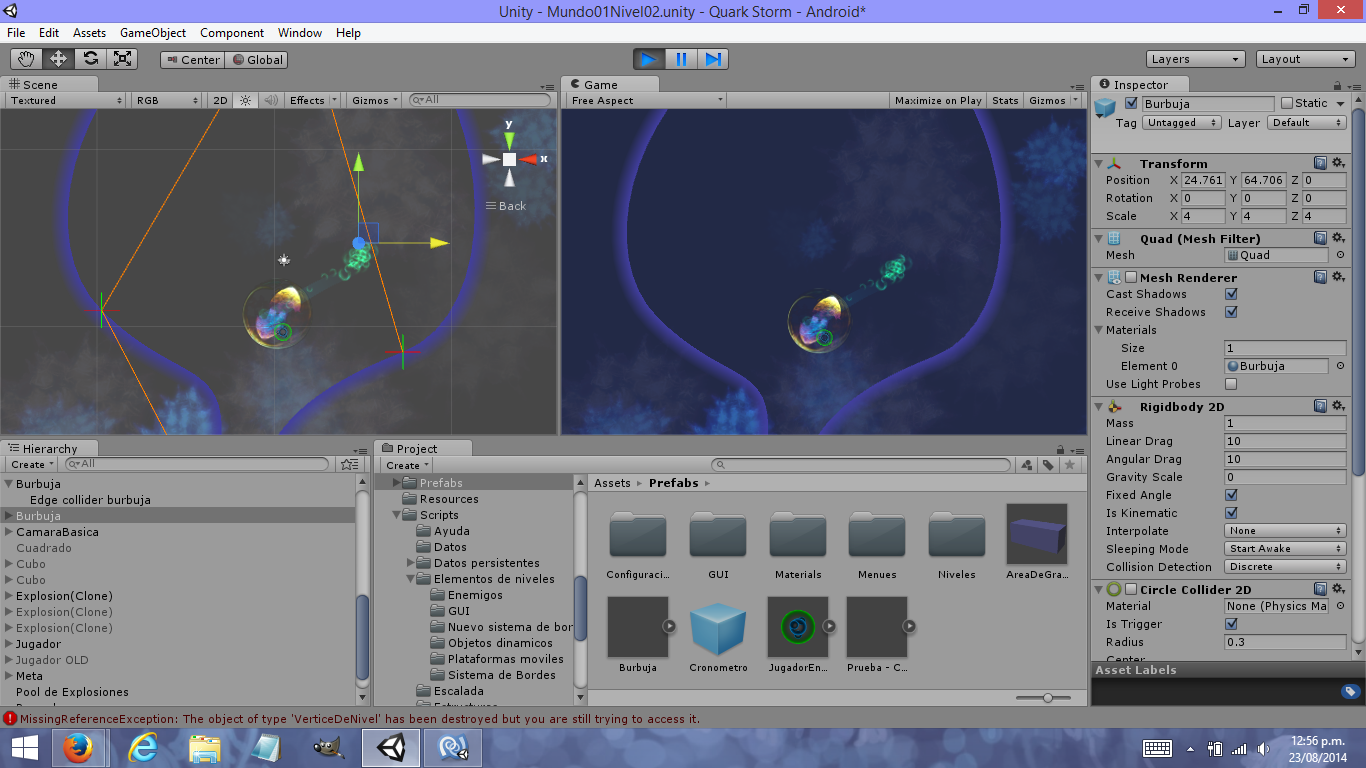Select the JugadorEn prefab thumbnail
Image resolution: width=1366 pixels, height=768 pixels.
(798, 627)
